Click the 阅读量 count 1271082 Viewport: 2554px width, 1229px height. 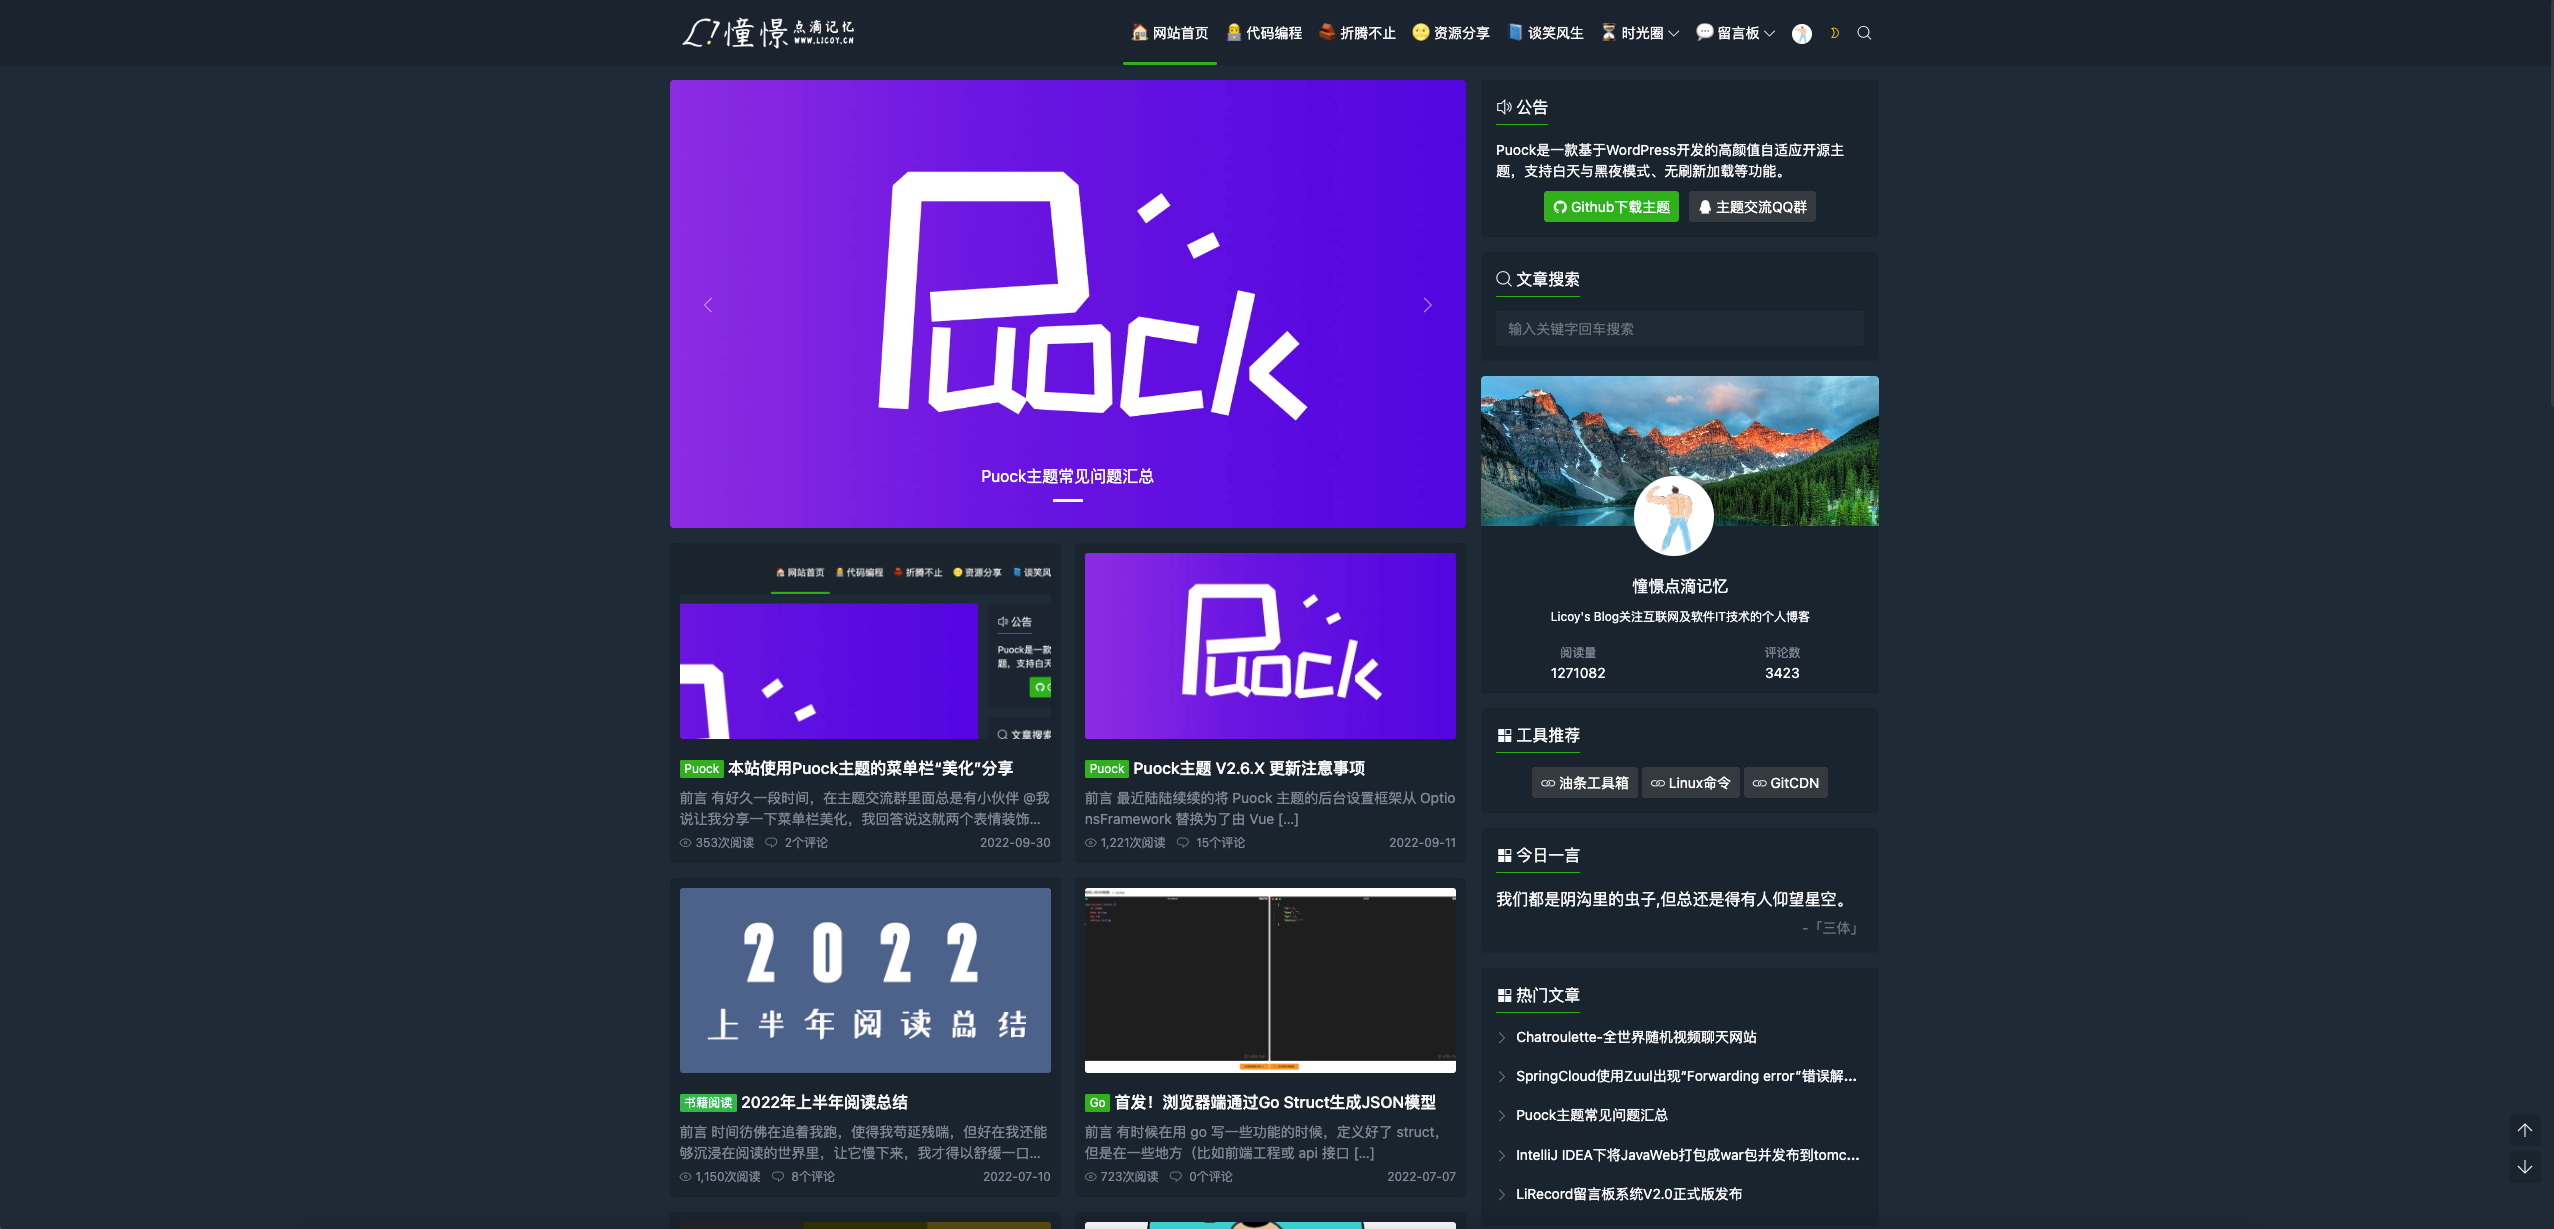pos(1578,673)
